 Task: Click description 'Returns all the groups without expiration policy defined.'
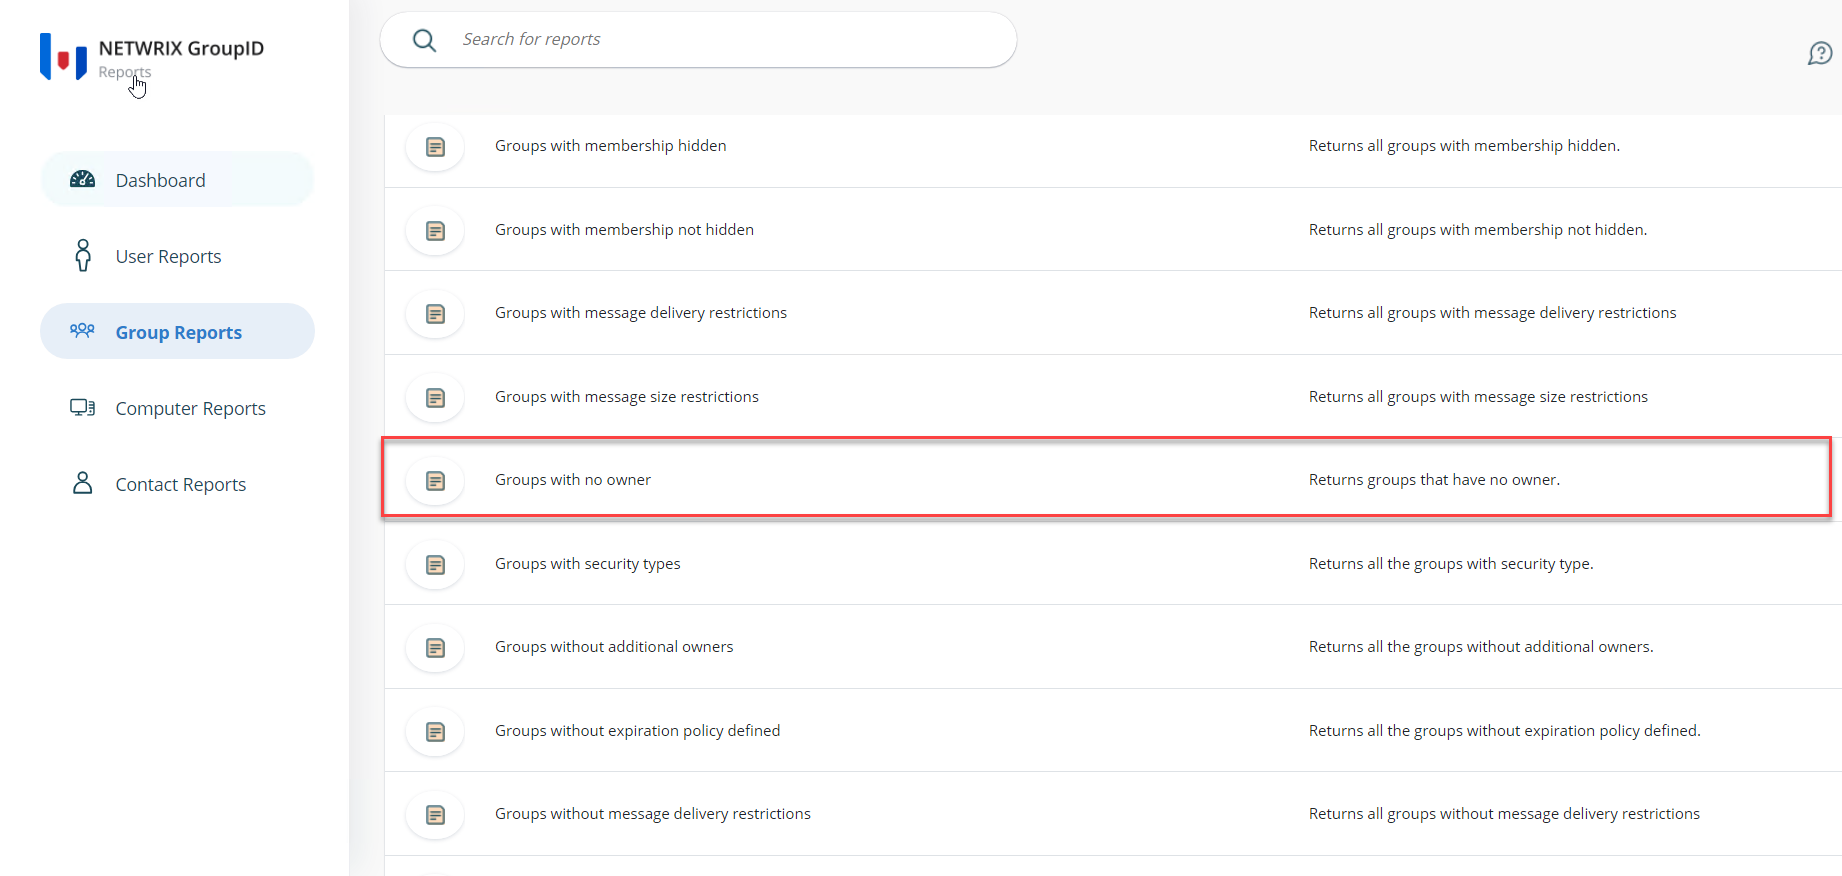(x=1504, y=731)
